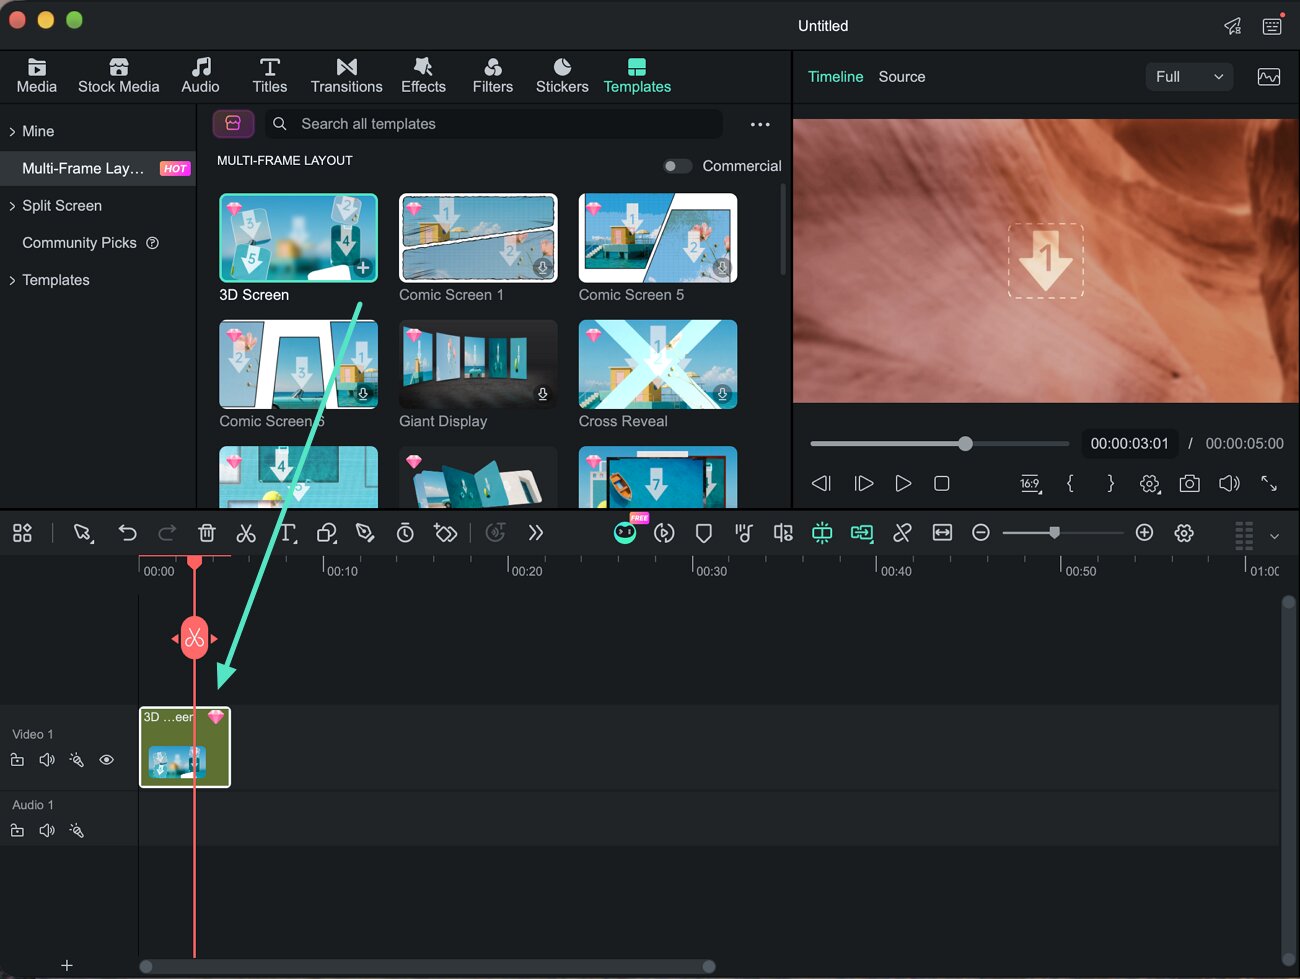Hide the Video 1 track
Screen dimensions: 1300x979
coord(107,760)
